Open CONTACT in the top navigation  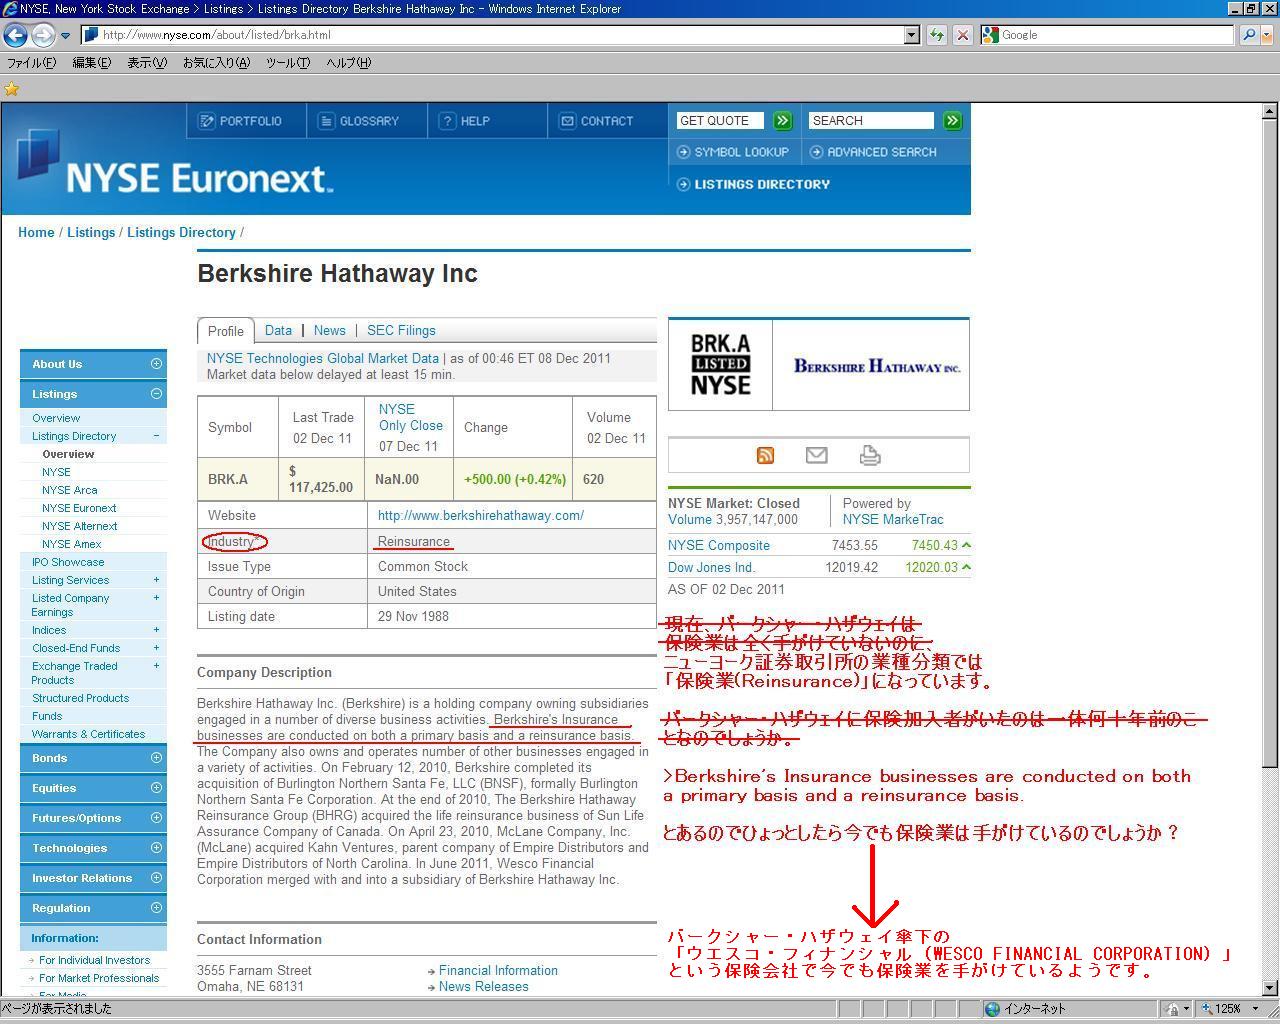pyautogui.click(x=597, y=121)
